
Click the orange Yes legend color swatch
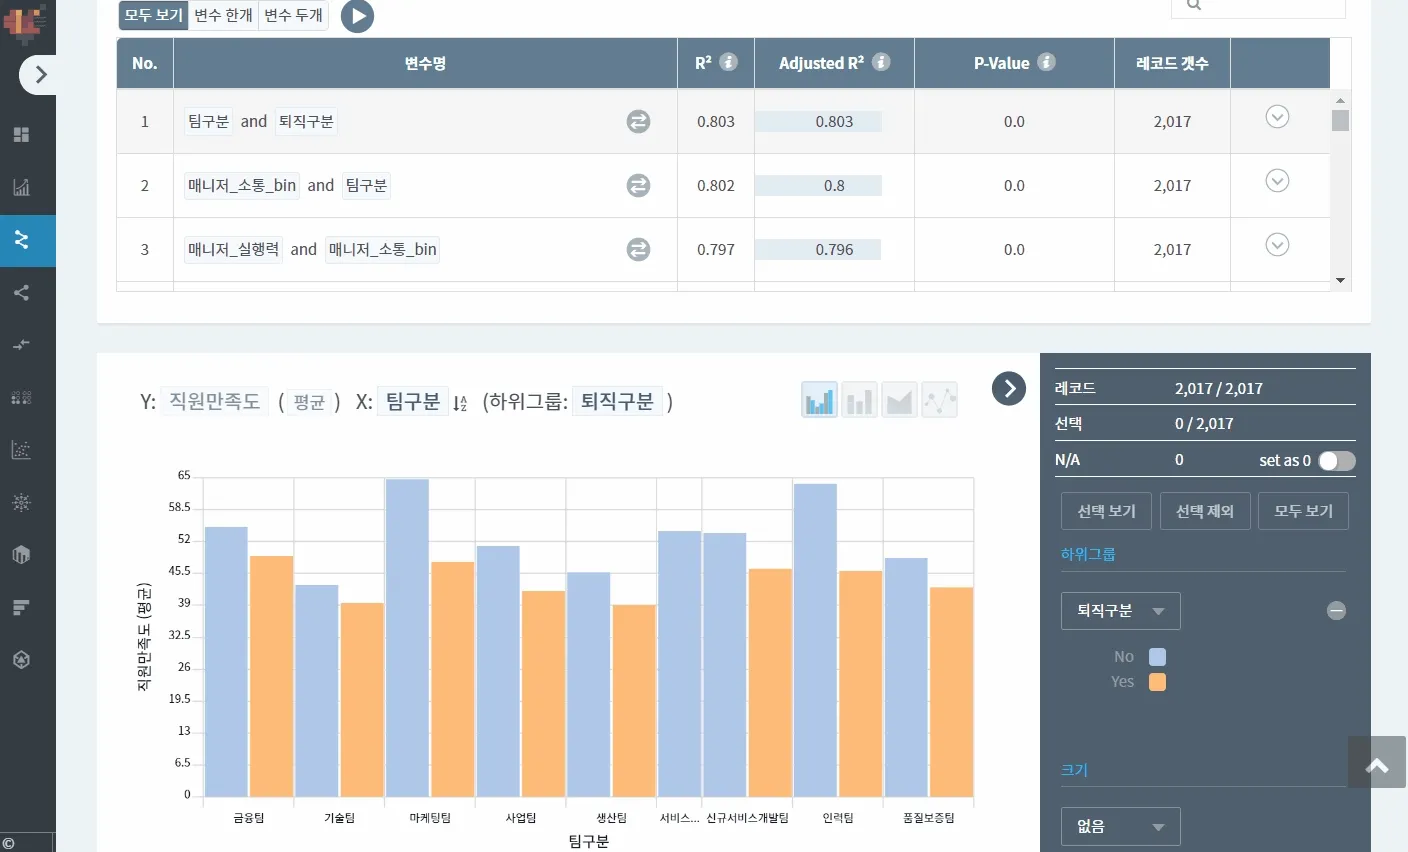tap(1157, 682)
